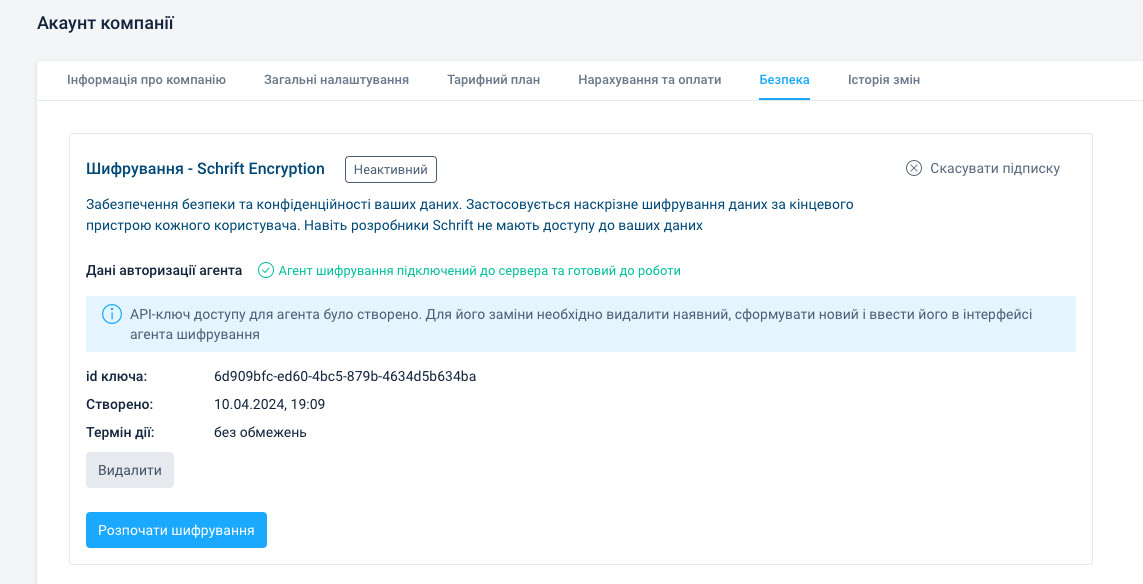
Task: Click the green checkmark agent status icon
Action: click(x=265, y=270)
